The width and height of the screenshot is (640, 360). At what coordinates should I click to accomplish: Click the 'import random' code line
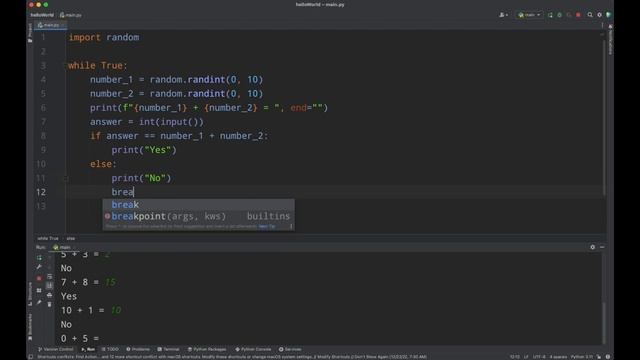[104, 37]
